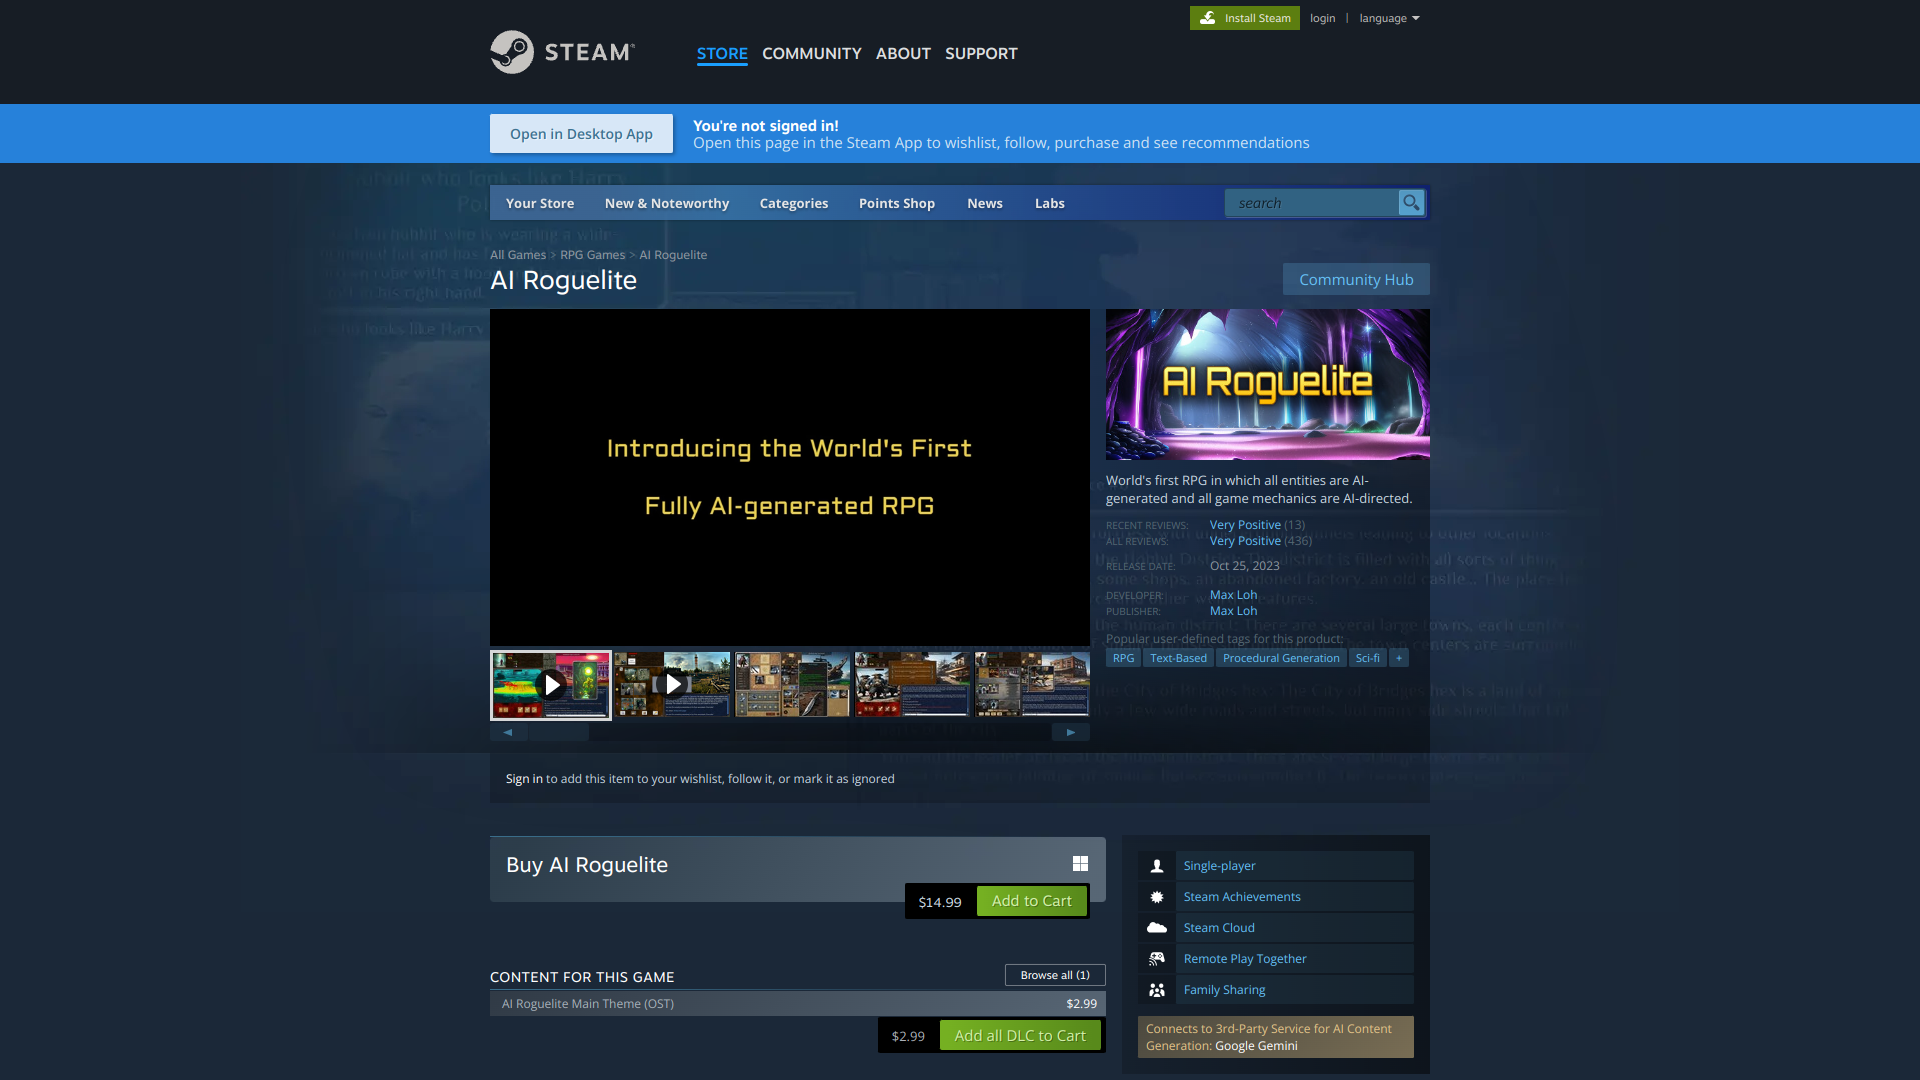The image size is (1920, 1080).
Task: Click the Steam Cloud icon
Action: [1157, 928]
